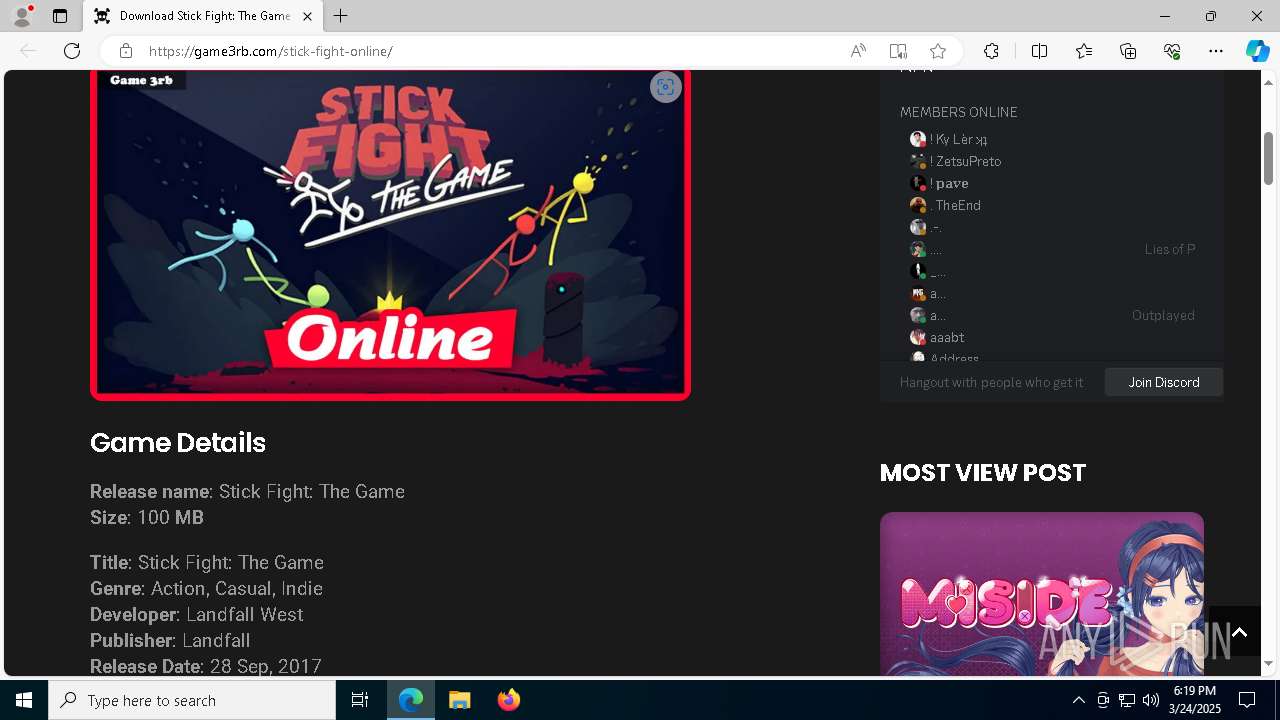This screenshot has height=720, width=1280.
Task: Click MEMBERS ONLINE heading
Action: (x=958, y=112)
